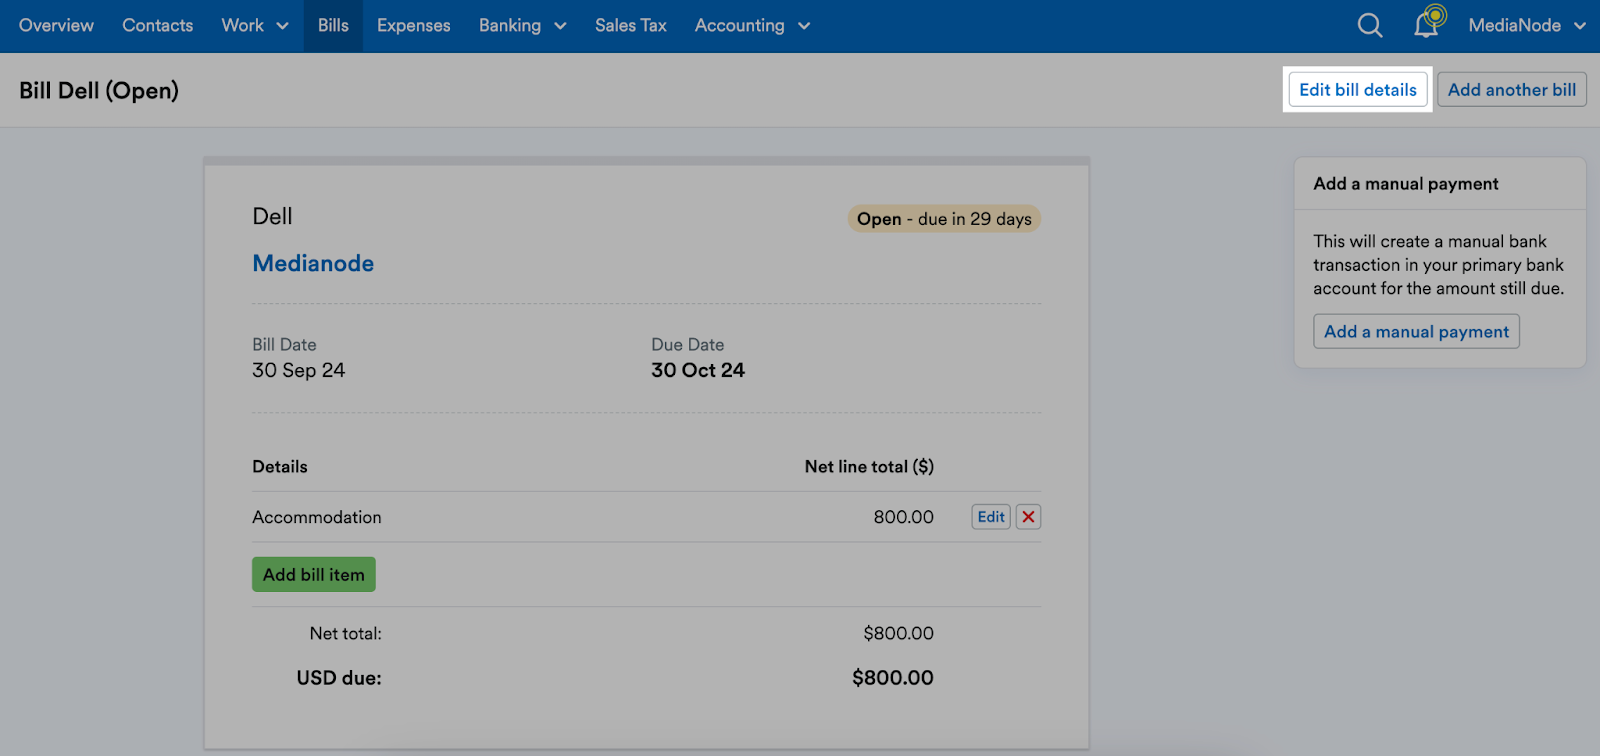Open the notifications bell icon
Screen dimensions: 1600x756
click(x=1428, y=23)
